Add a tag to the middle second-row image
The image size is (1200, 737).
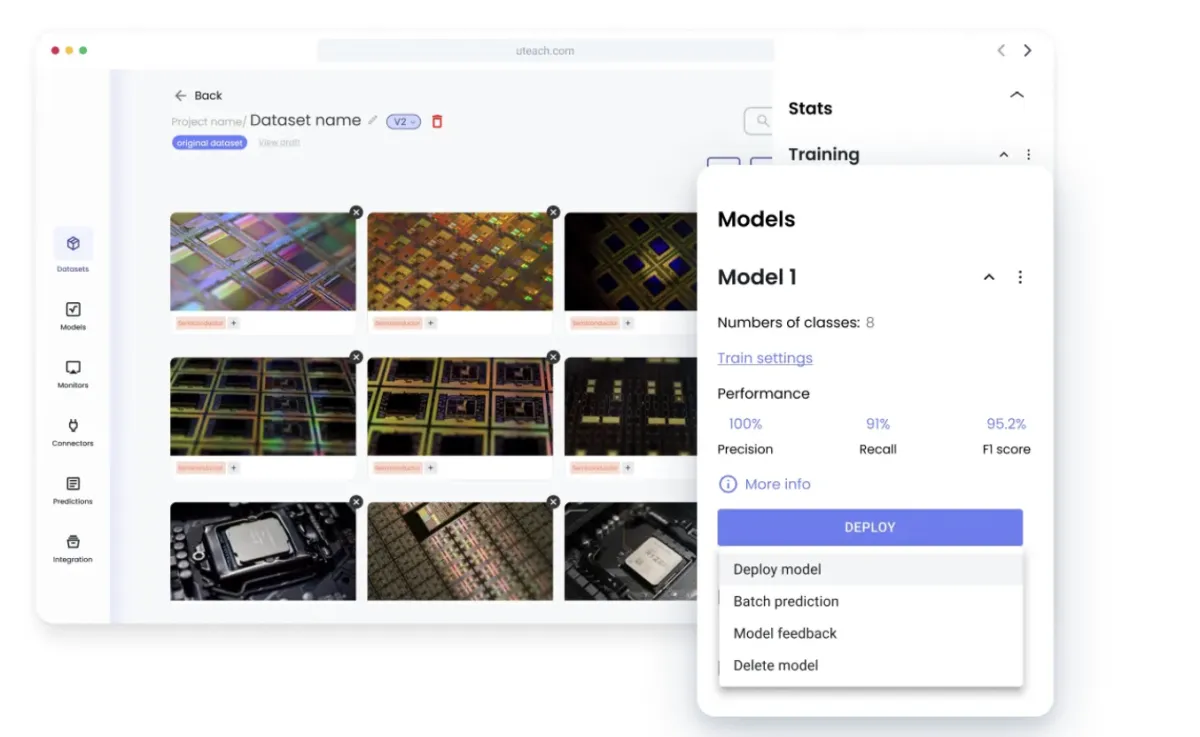click(x=431, y=467)
